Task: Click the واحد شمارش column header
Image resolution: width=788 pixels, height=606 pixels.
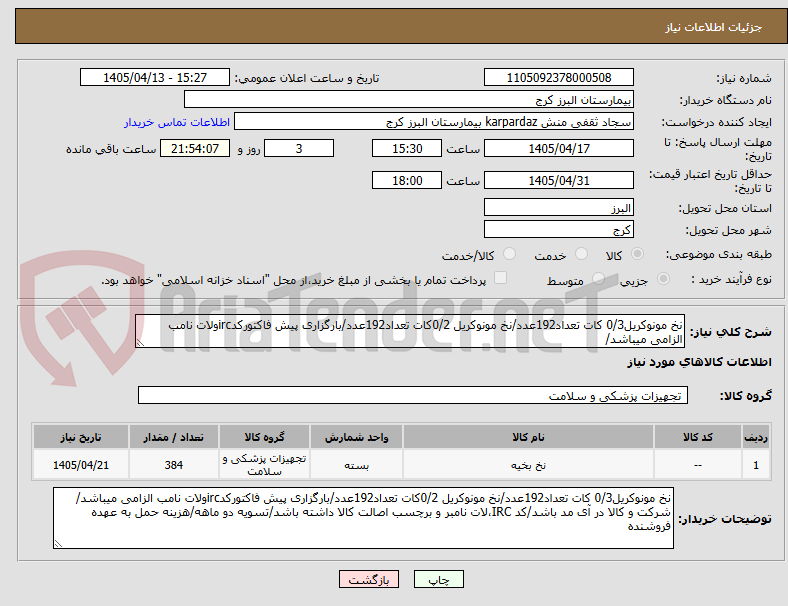Action: (x=356, y=437)
